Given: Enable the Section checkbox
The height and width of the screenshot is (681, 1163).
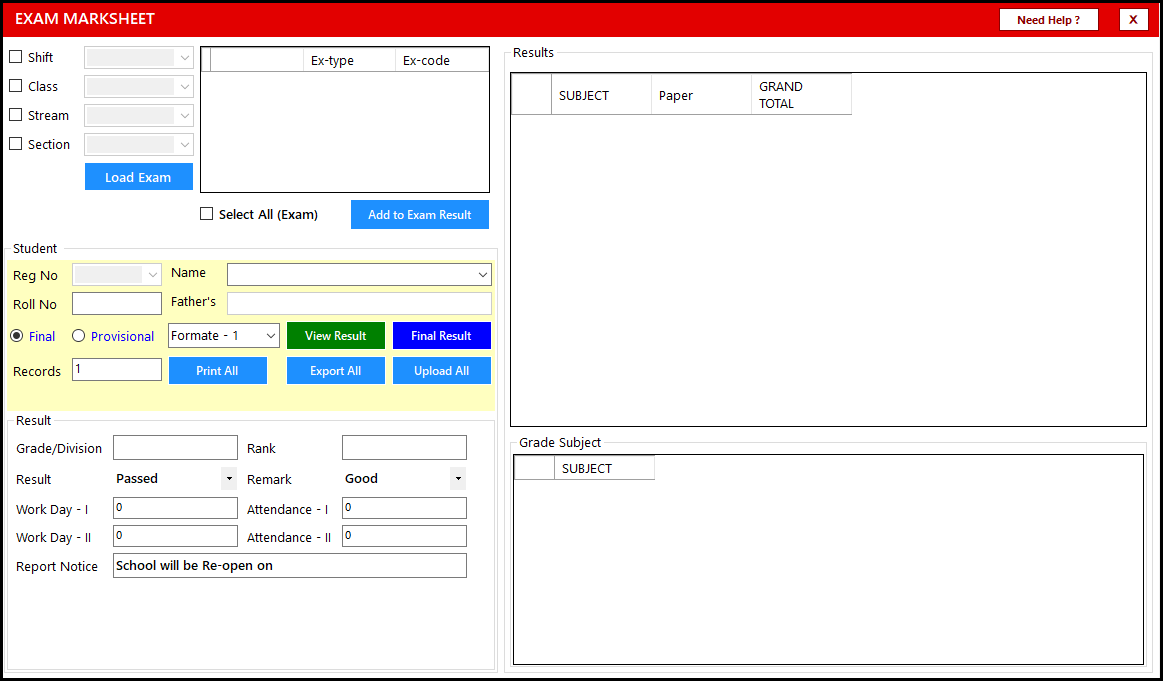Looking at the screenshot, I should tap(15, 143).
